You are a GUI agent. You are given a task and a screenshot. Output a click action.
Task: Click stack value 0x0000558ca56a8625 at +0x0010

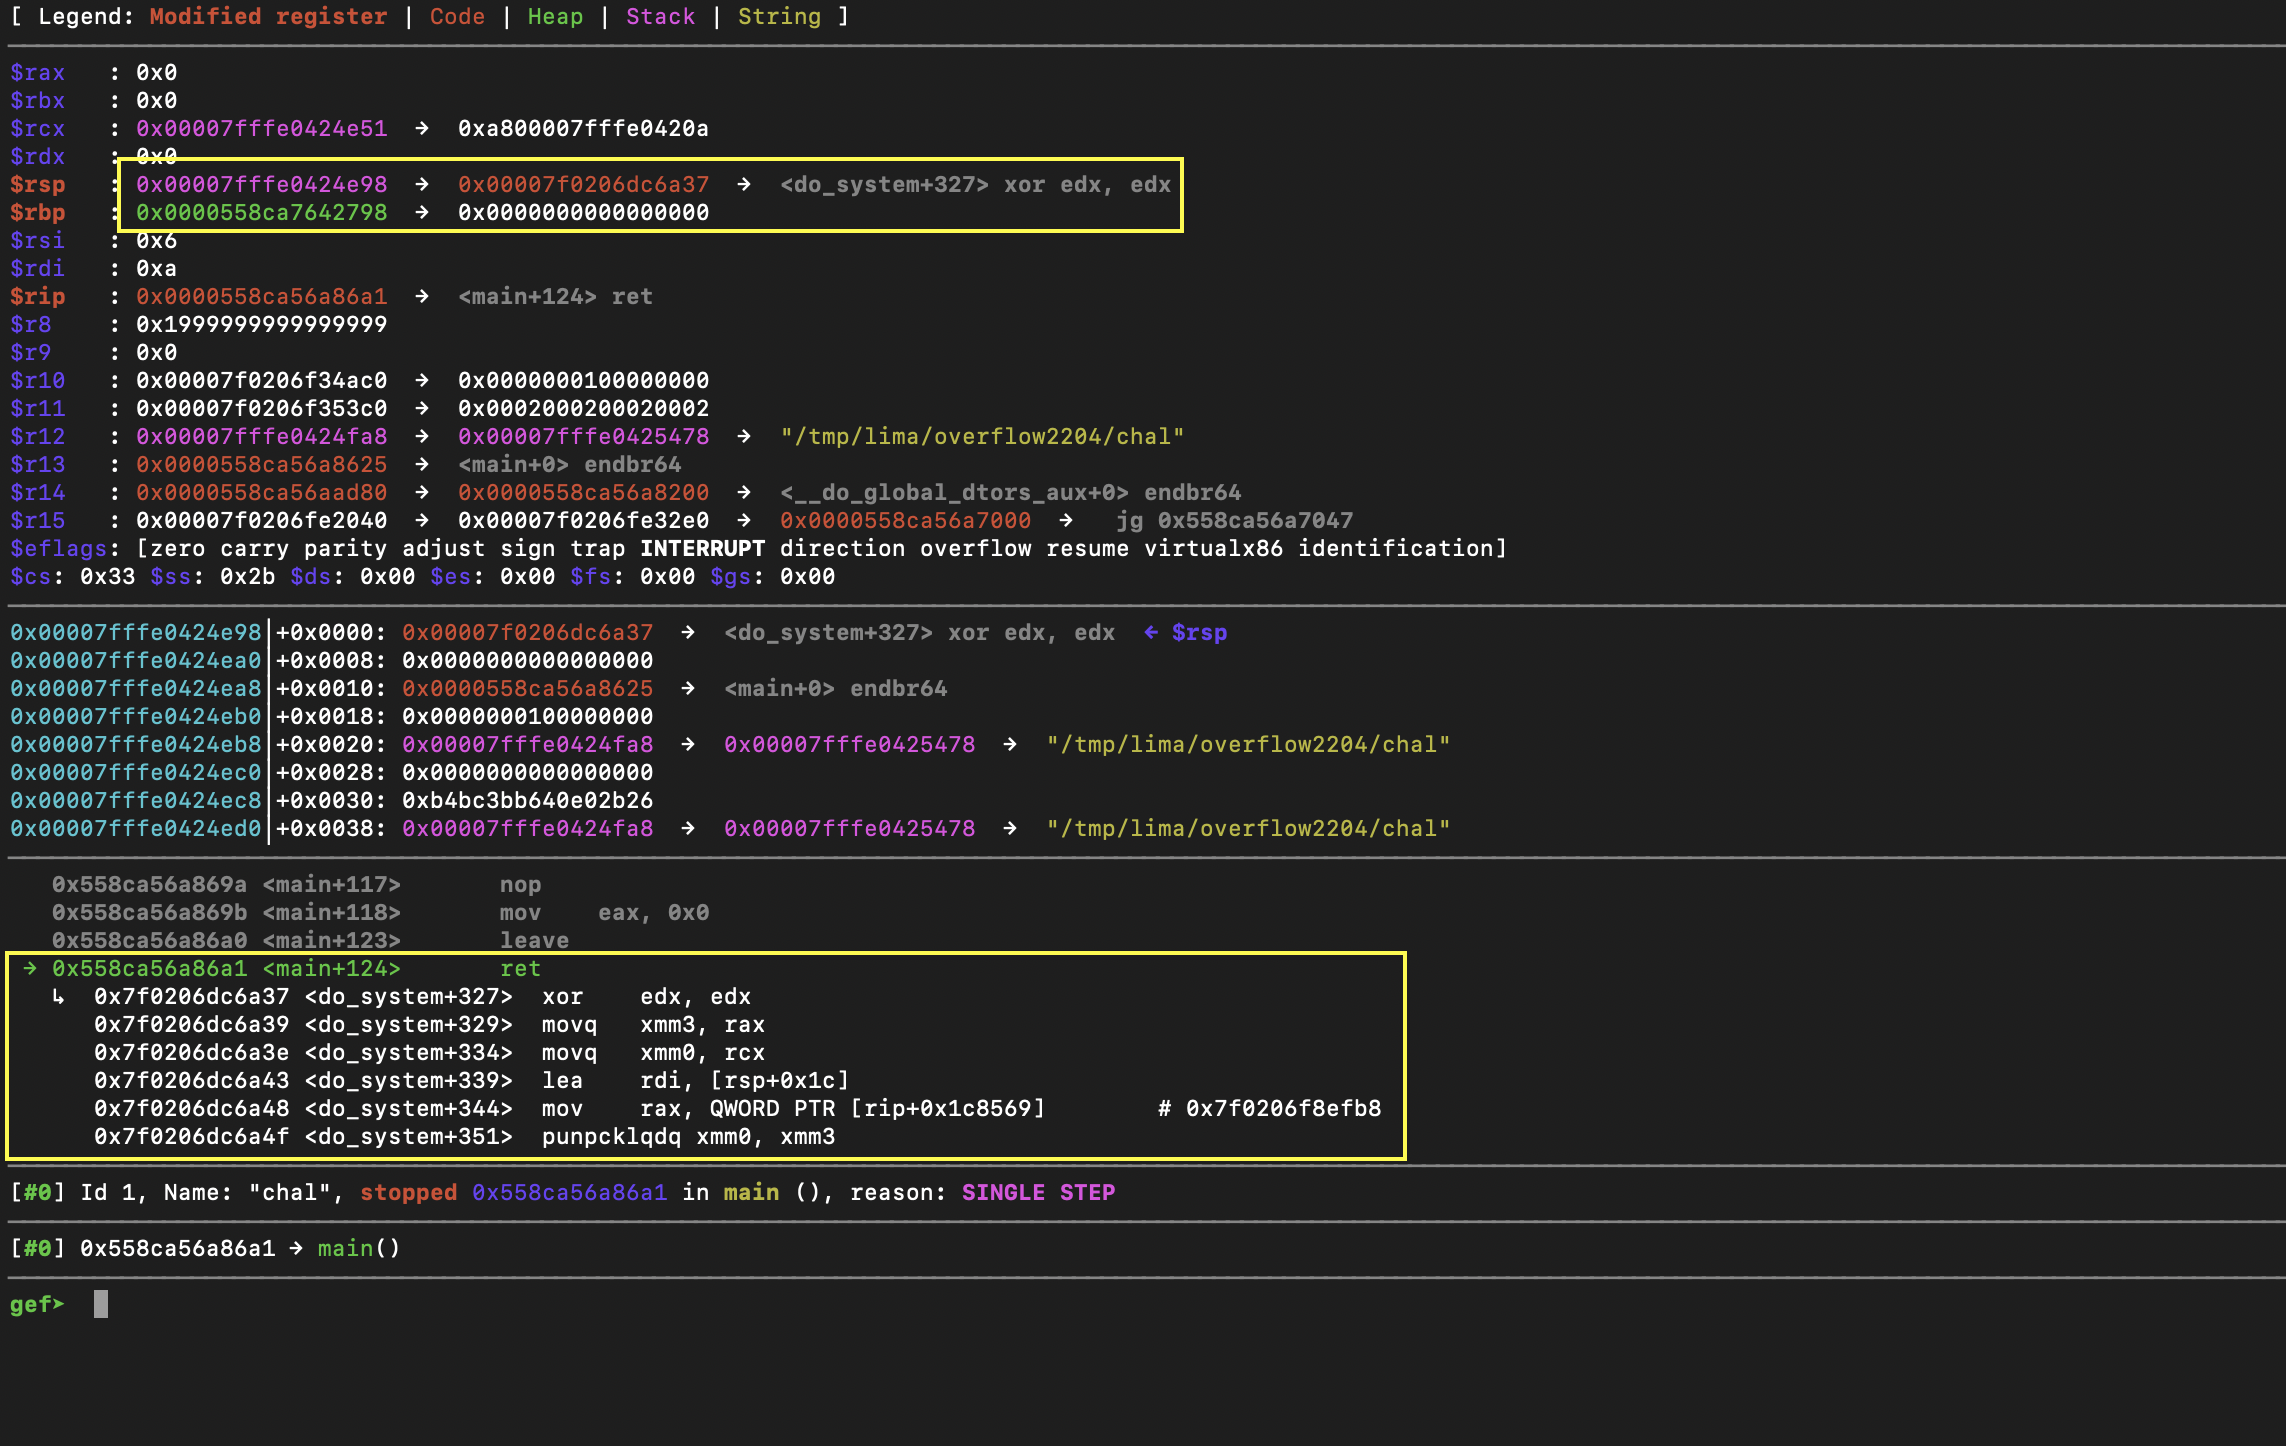[x=527, y=689]
